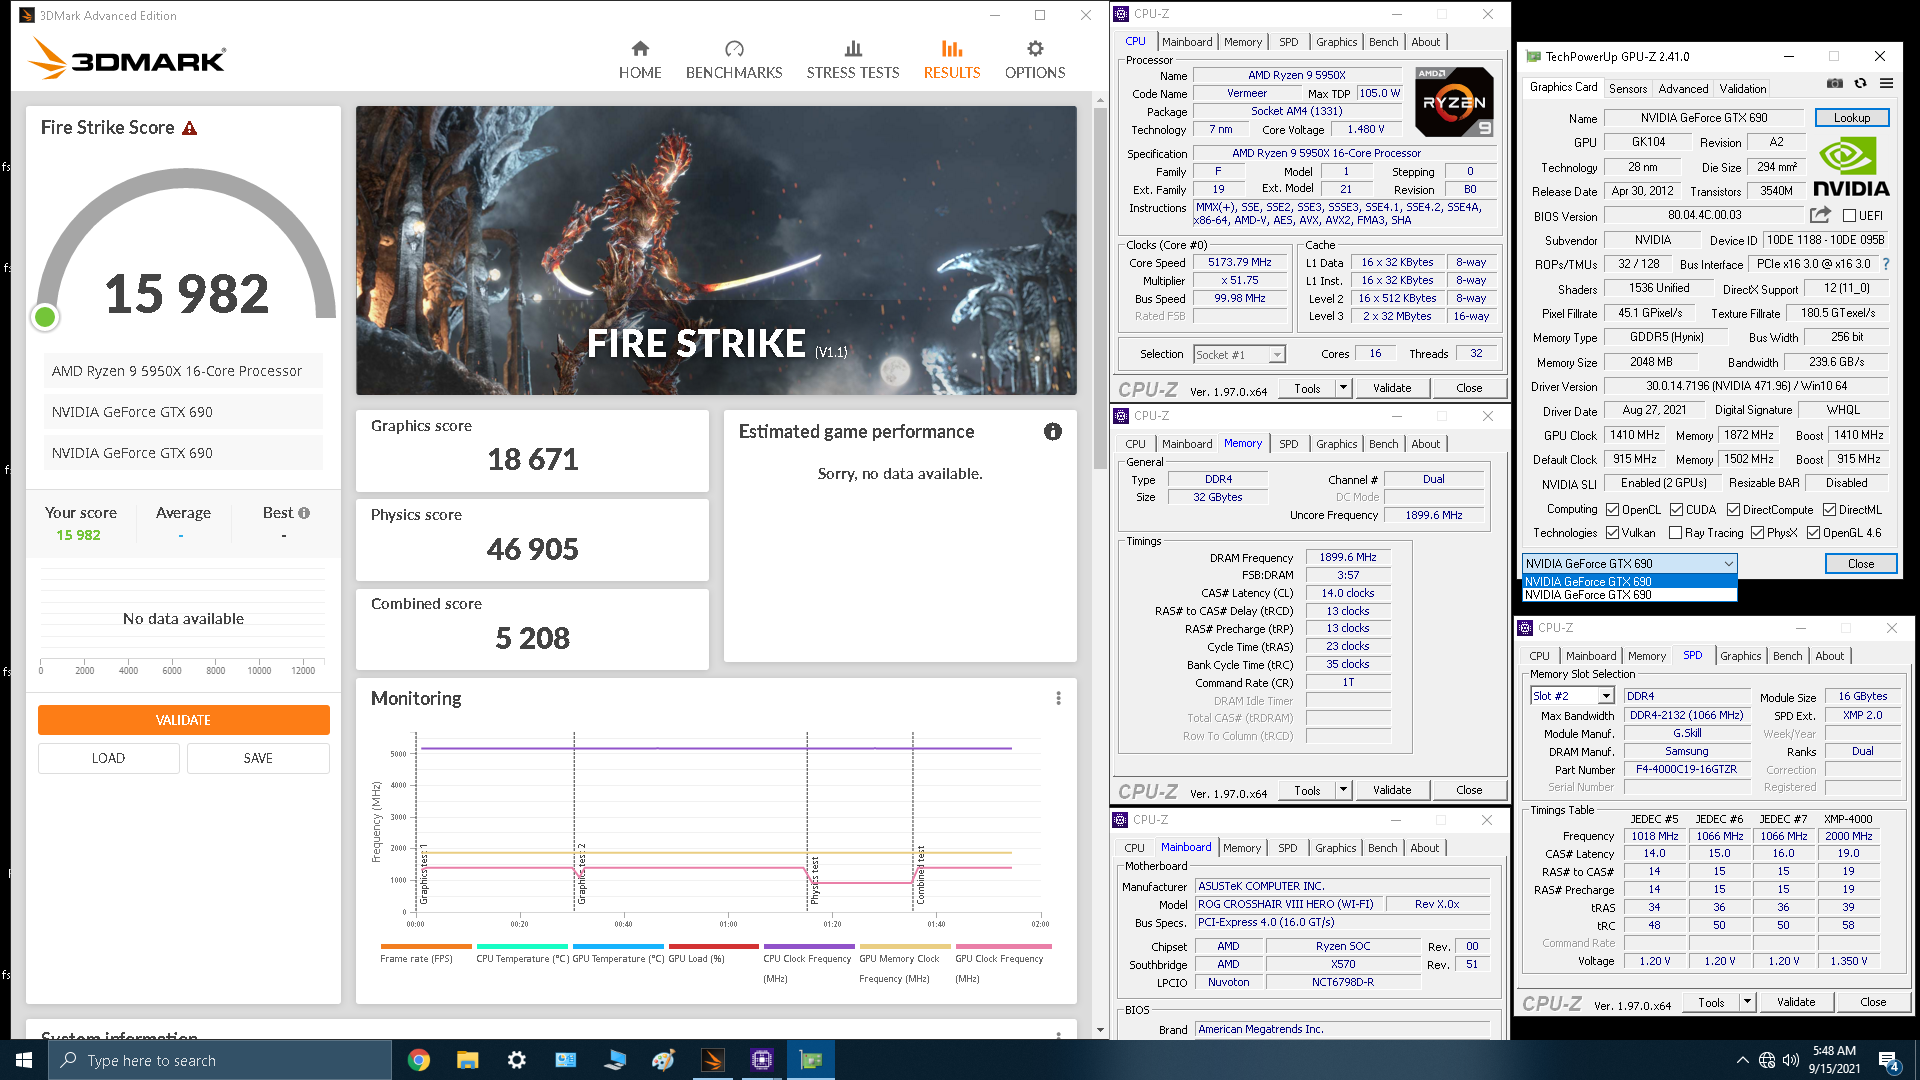Switch to 3DMark via its taskbar icon
1920x1080 pixels.
pos(713,1060)
